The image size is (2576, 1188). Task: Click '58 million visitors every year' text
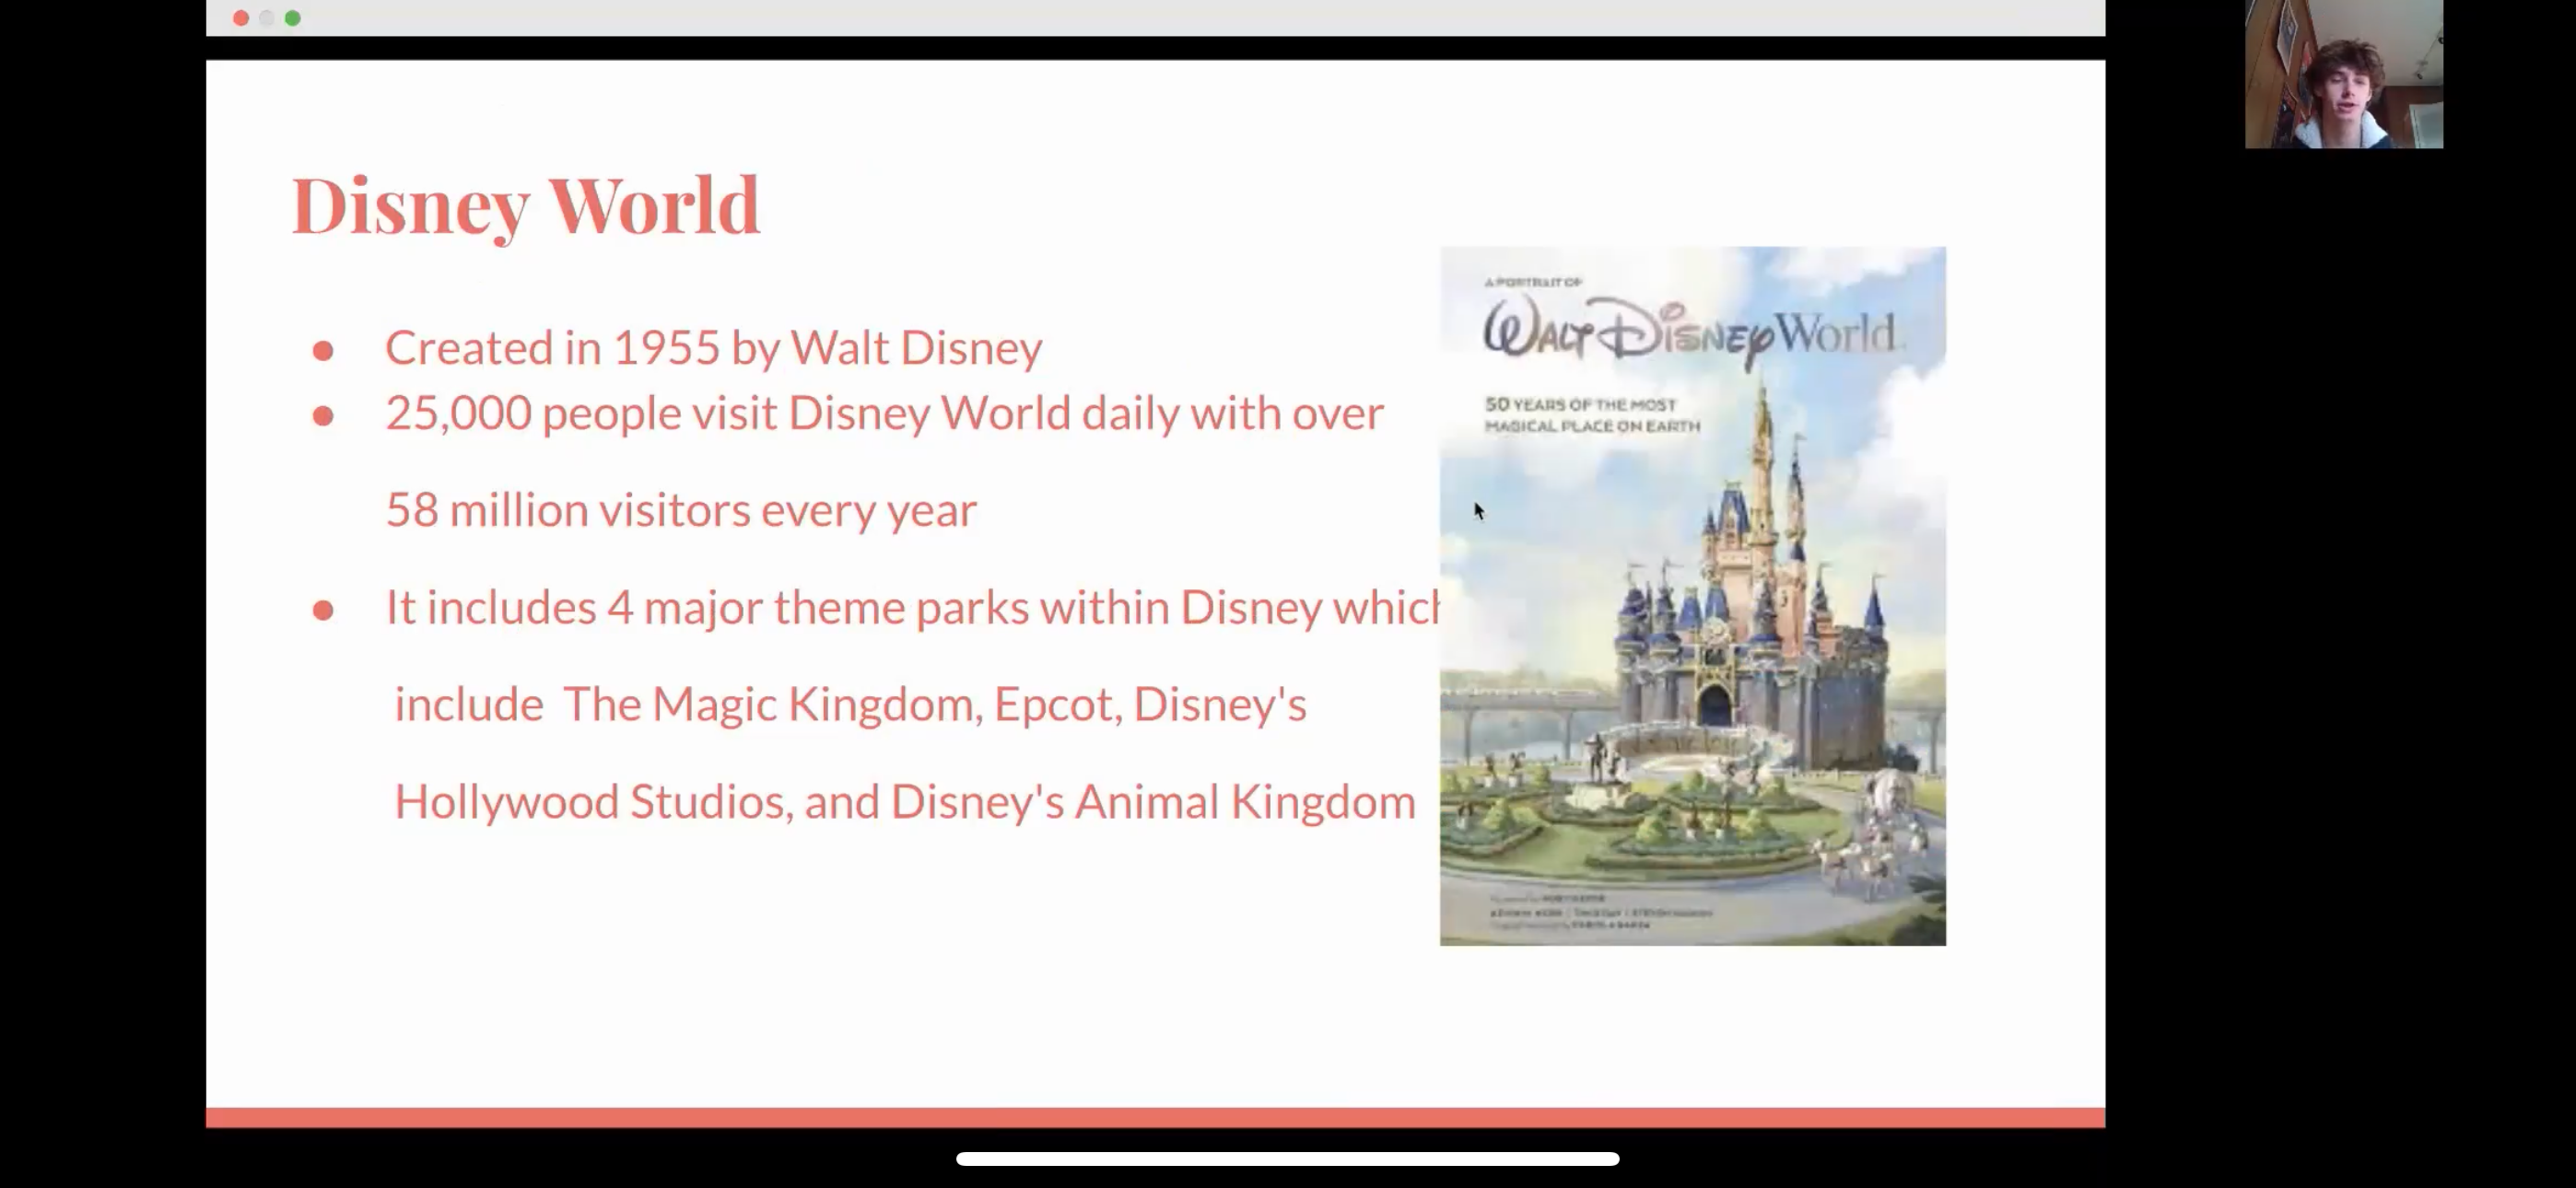pyautogui.click(x=681, y=510)
